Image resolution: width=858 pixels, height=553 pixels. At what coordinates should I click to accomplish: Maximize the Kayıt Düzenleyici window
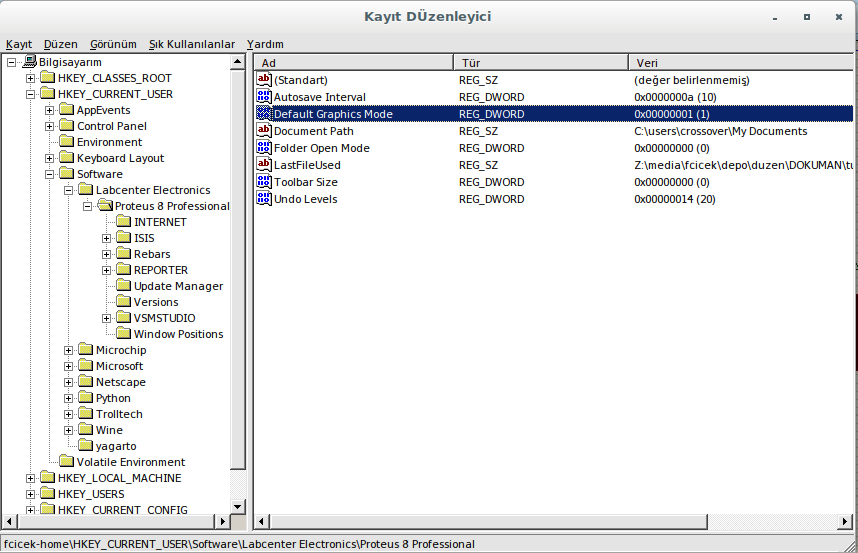tap(807, 17)
